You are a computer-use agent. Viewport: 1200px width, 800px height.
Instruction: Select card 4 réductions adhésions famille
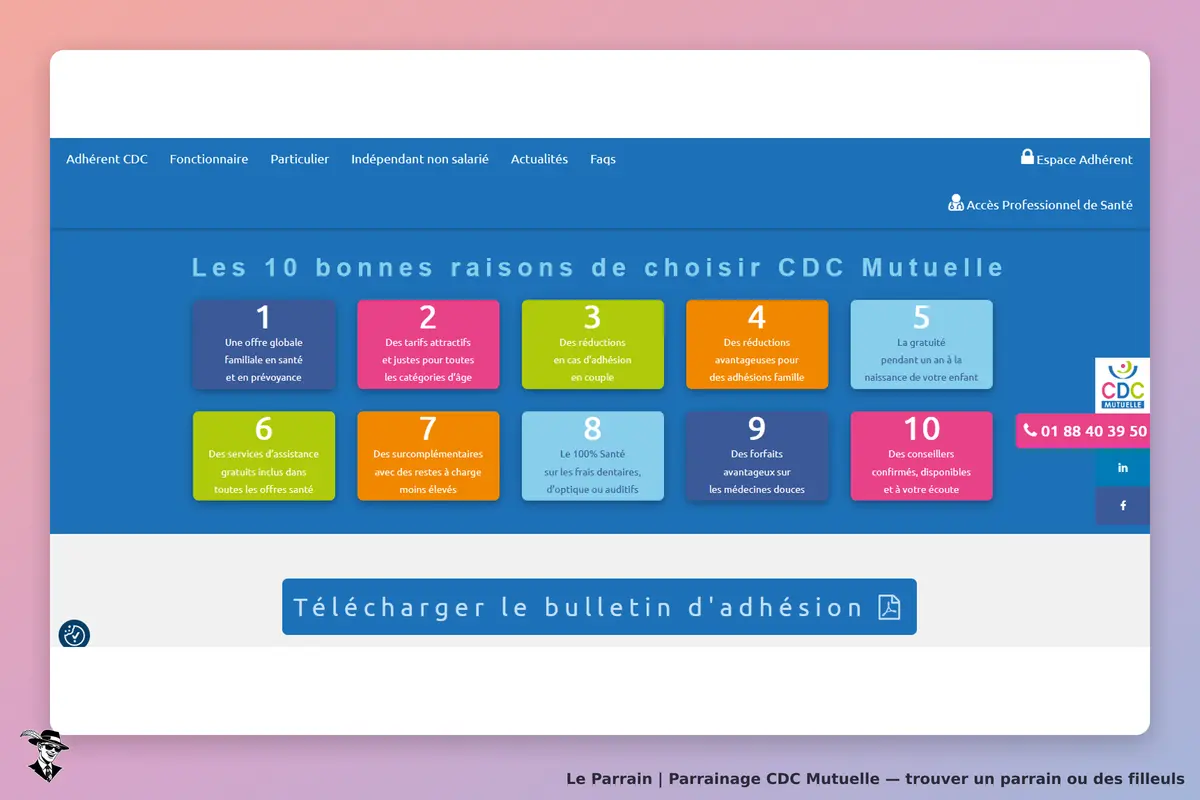coord(757,344)
